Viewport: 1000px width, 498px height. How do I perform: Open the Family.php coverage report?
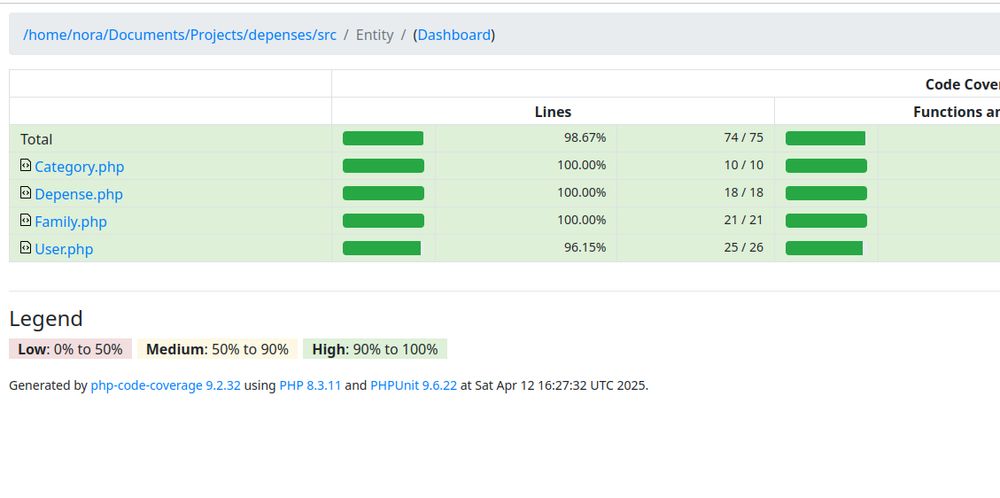click(71, 222)
